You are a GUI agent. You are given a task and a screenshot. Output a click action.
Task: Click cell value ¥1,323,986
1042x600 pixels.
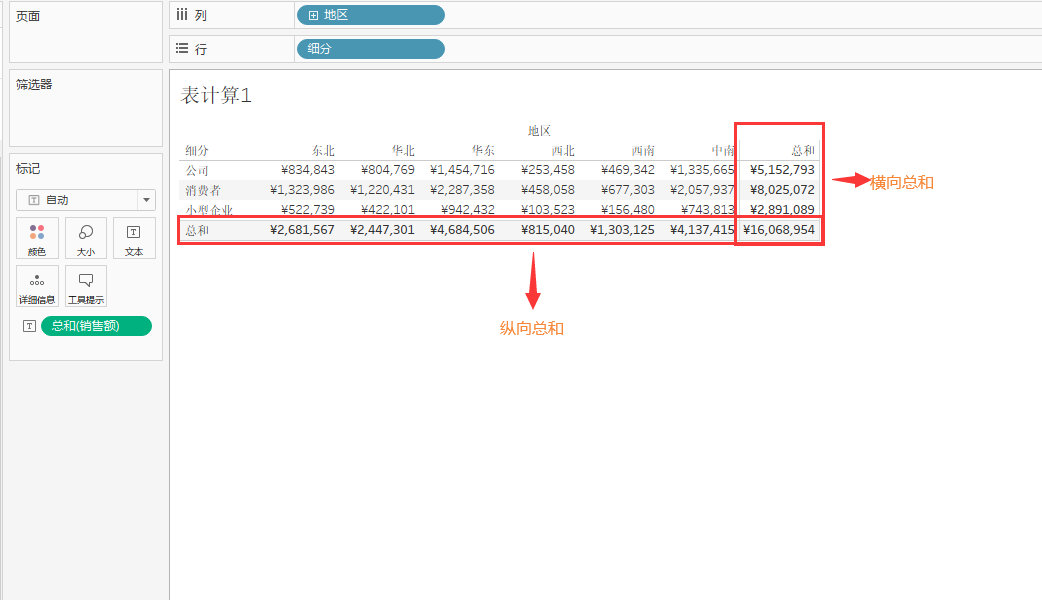[x=302, y=190]
